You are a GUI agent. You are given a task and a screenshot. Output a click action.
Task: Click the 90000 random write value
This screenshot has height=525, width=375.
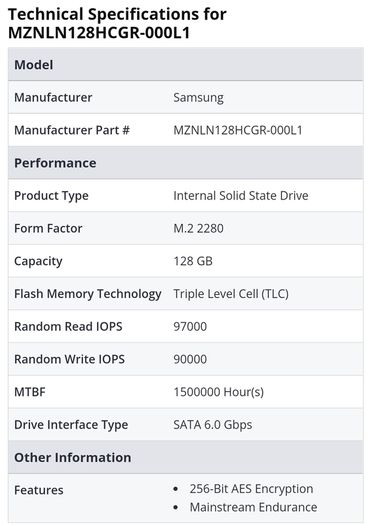[190, 359]
